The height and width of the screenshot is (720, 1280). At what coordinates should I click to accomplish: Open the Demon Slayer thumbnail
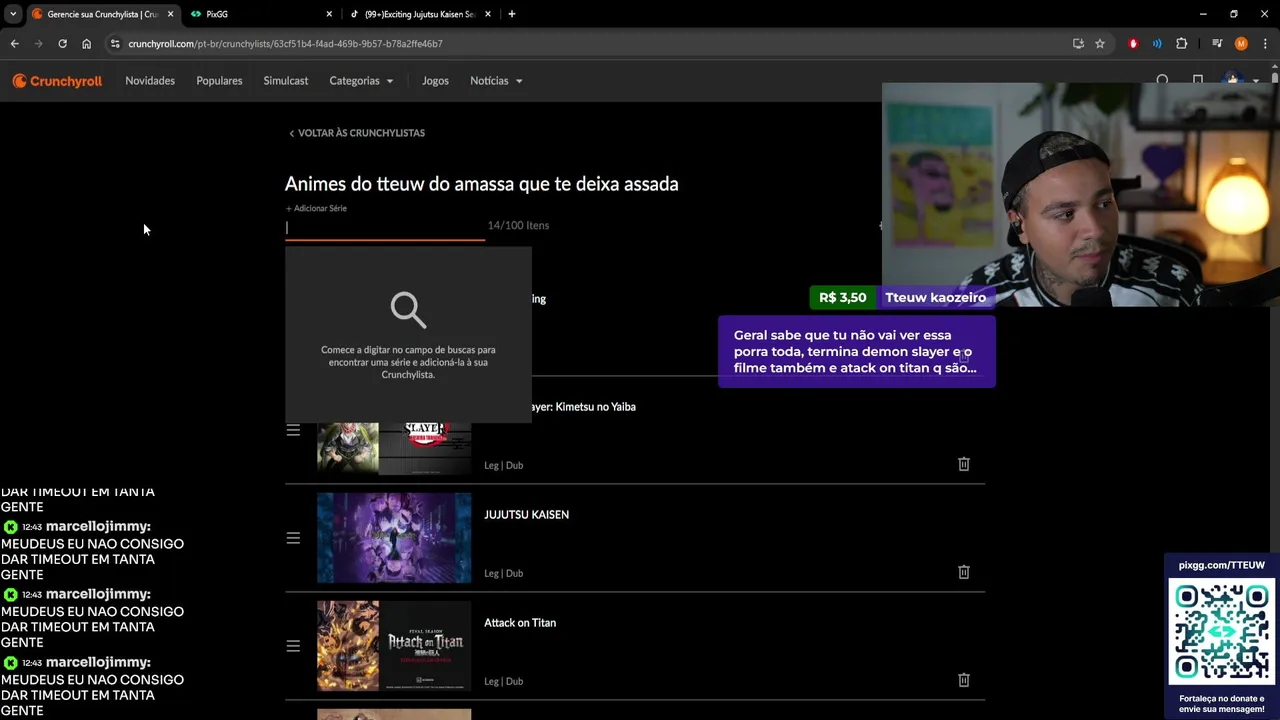pos(394,448)
